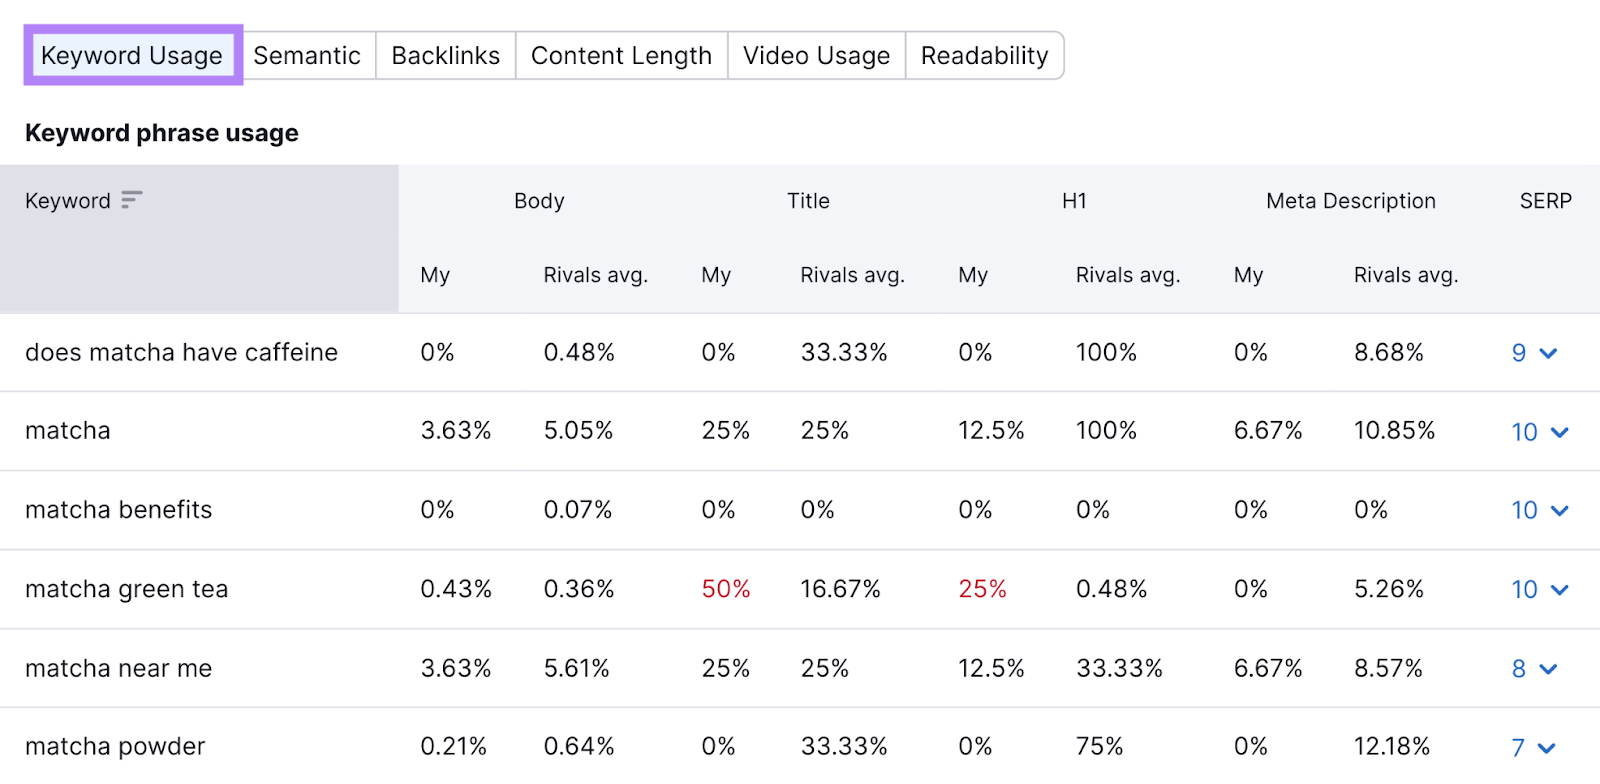
Task: Open SERP chevron for 'matcha benefits'
Action: tap(1560, 511)
